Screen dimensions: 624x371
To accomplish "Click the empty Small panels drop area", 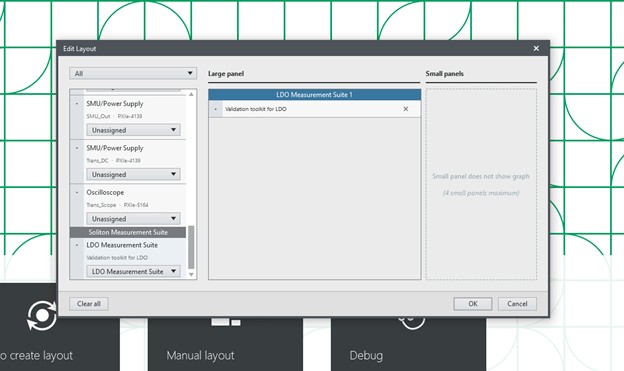I will pyautogui.click(x=481, y=184).
